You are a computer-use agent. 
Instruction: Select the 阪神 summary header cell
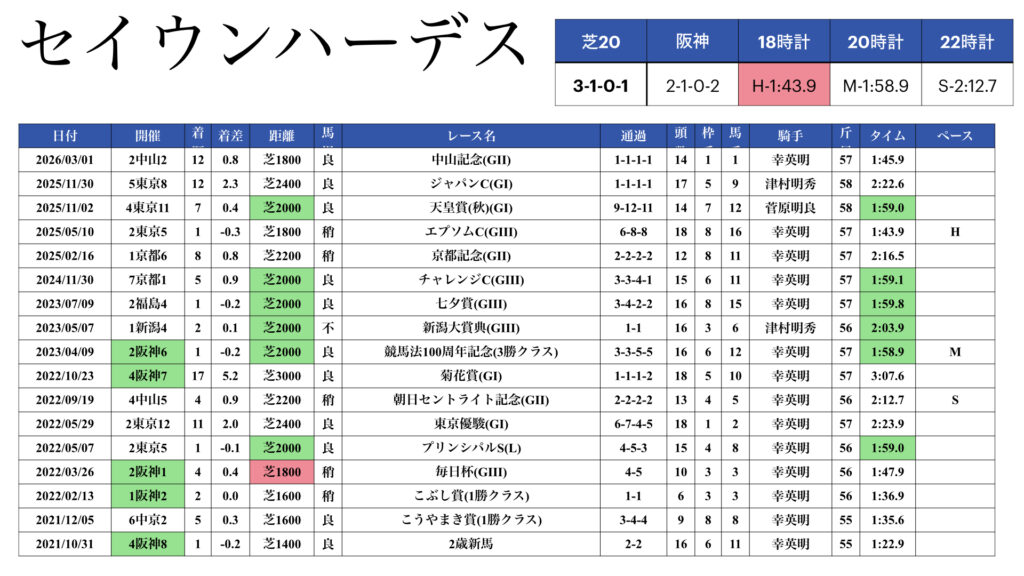[x=692, y=42]
